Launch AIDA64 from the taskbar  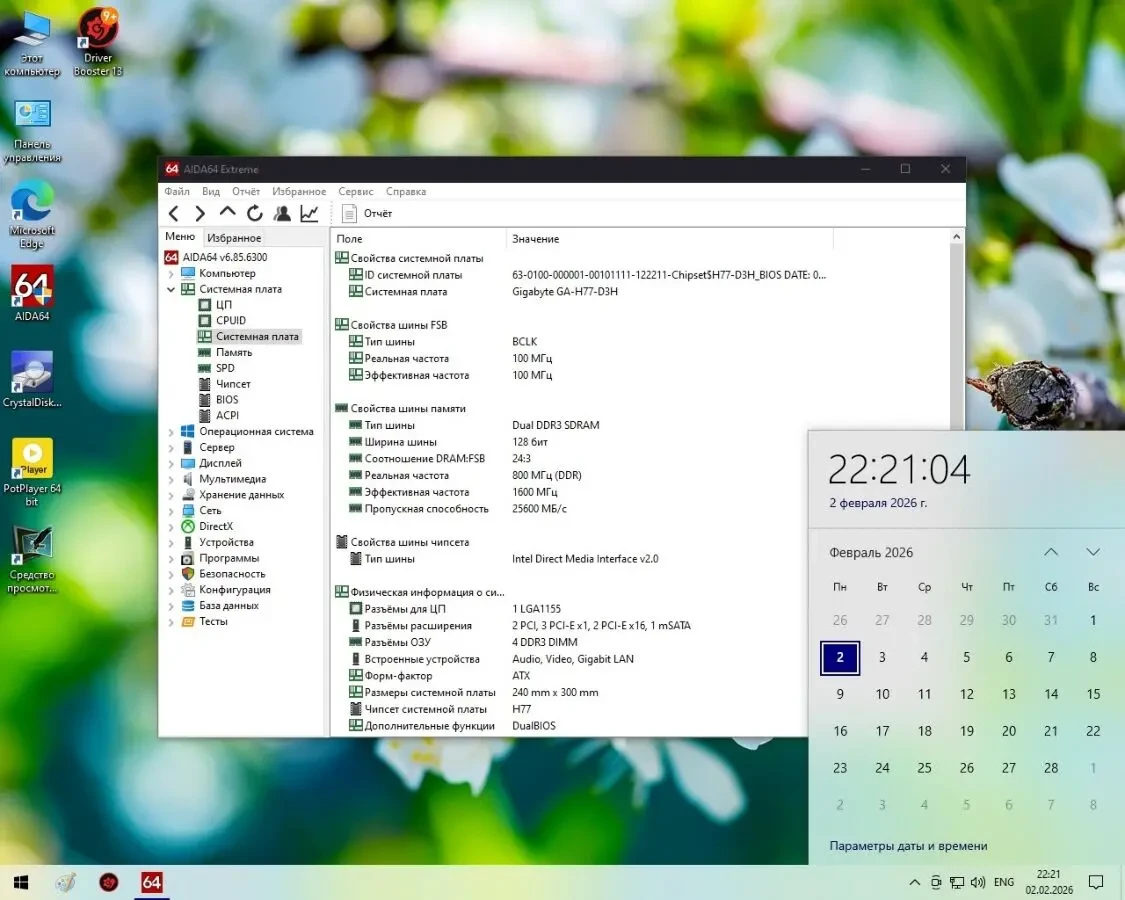151,882
